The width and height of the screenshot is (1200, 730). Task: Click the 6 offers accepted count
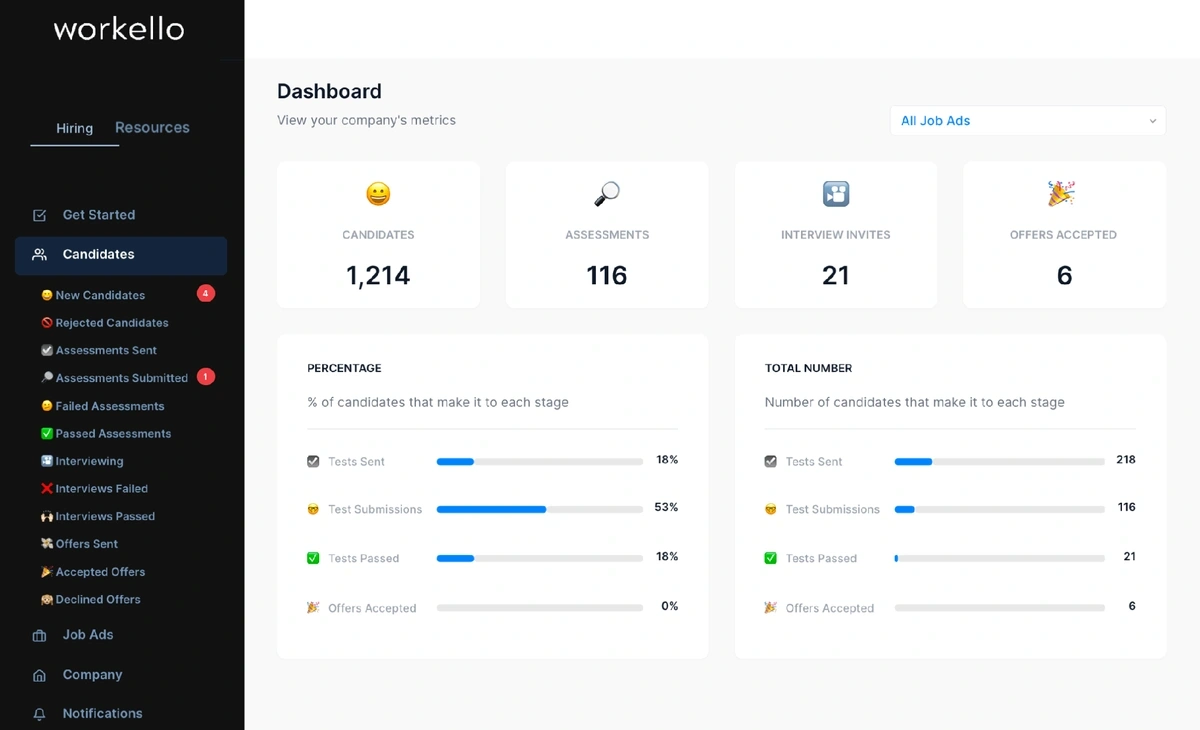coord(1064,276)
